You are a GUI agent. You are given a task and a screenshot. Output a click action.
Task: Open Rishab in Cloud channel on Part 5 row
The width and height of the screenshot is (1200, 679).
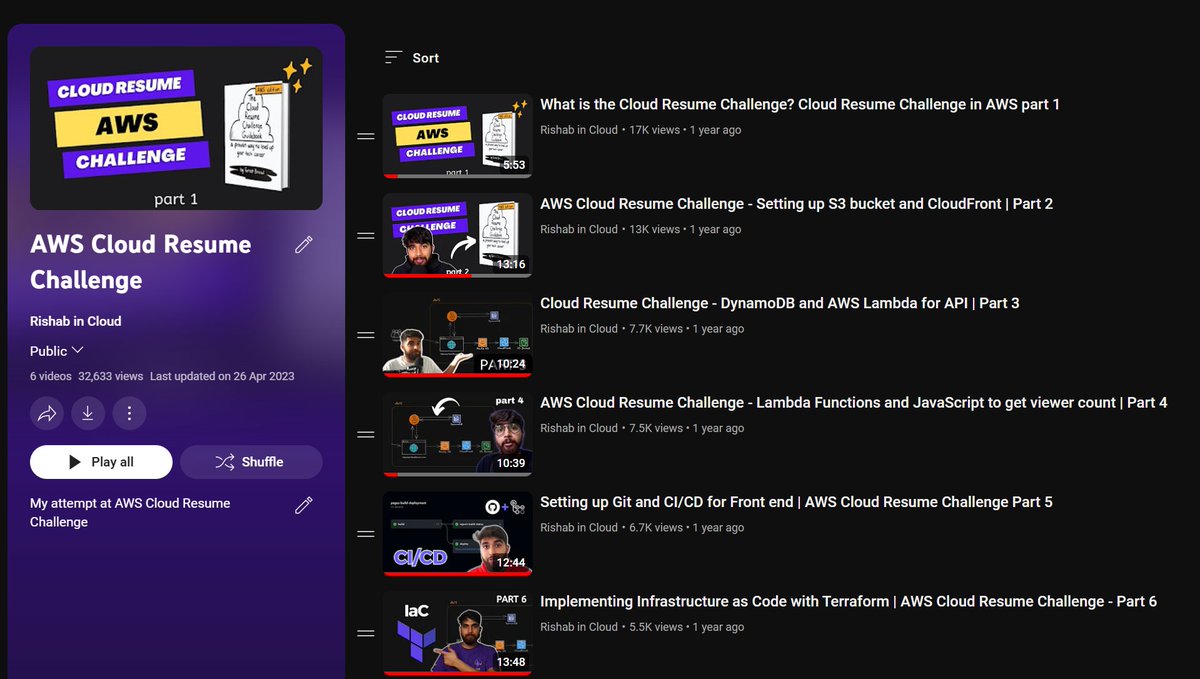(579, 527)
